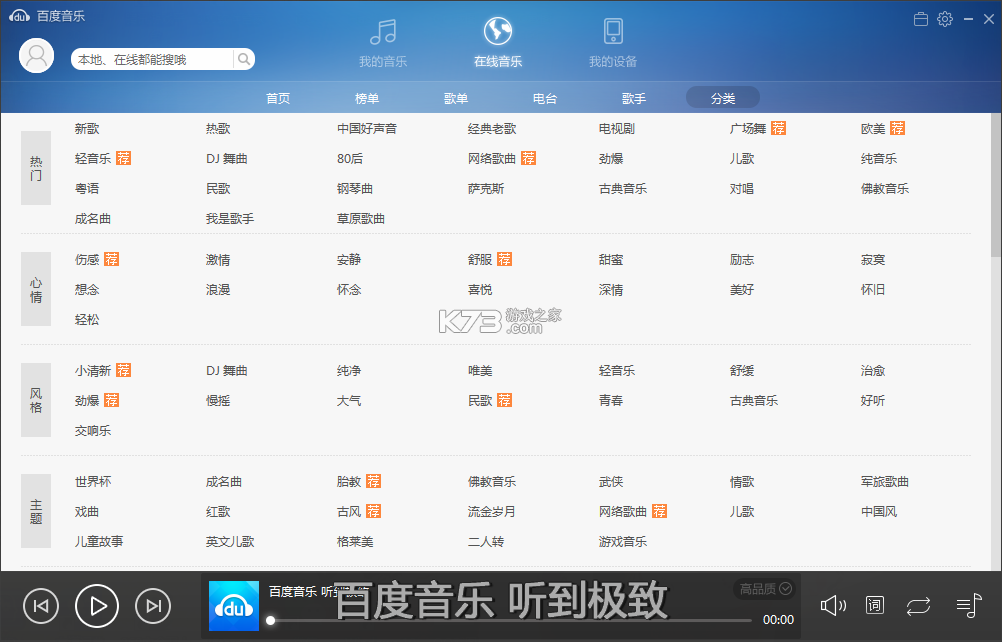
Task: Select 怀旧 mood
Action: [873, 289]
